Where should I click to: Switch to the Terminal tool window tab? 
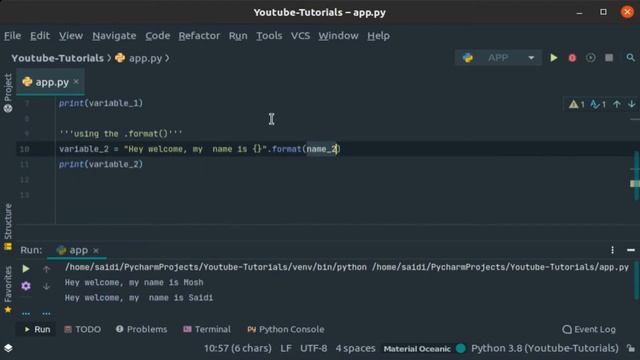tap(207, 329)
